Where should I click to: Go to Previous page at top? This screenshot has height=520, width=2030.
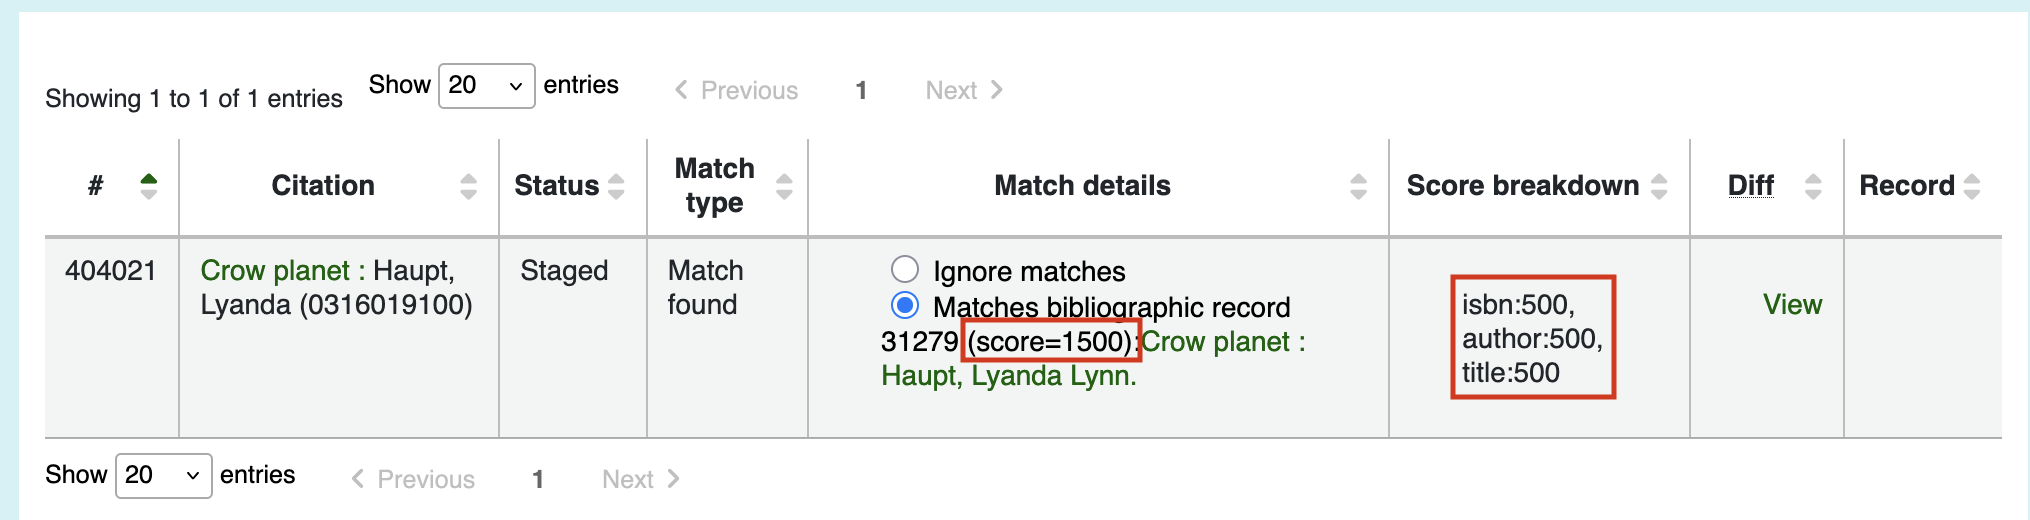click(736, 90)
